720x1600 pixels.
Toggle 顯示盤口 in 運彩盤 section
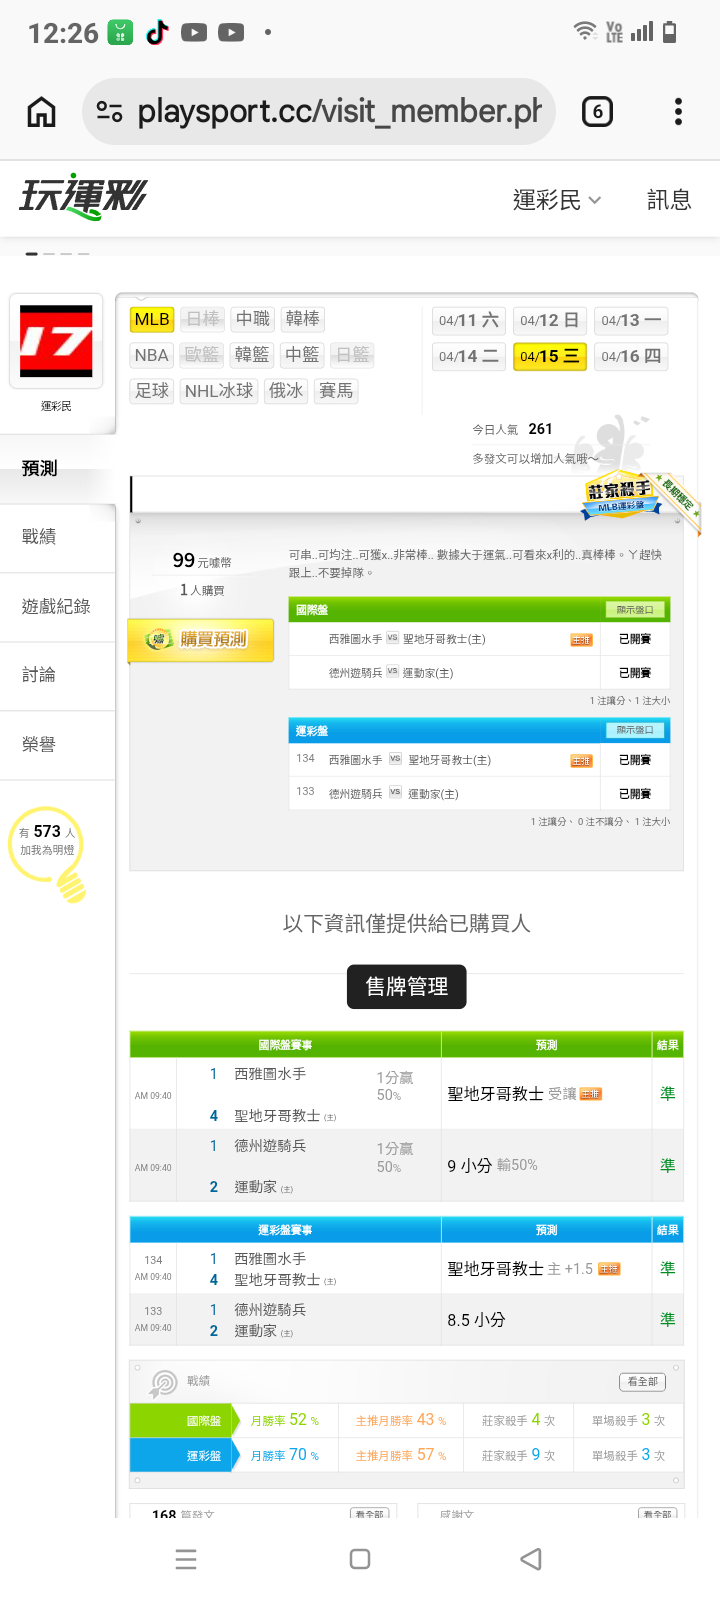(635, 731)
